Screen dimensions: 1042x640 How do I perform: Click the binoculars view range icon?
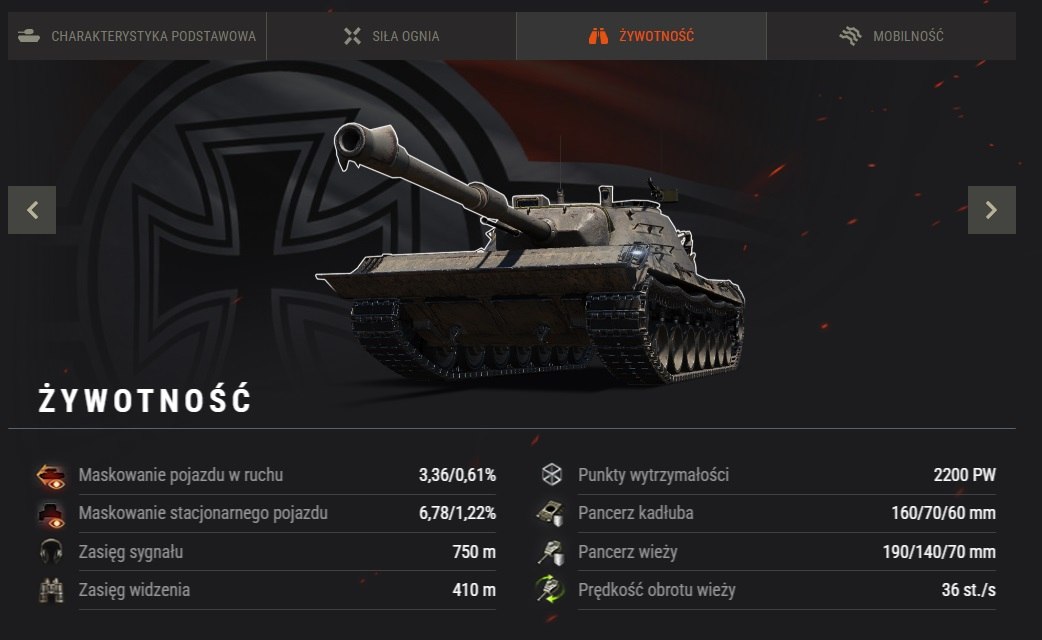click(51, 590)
